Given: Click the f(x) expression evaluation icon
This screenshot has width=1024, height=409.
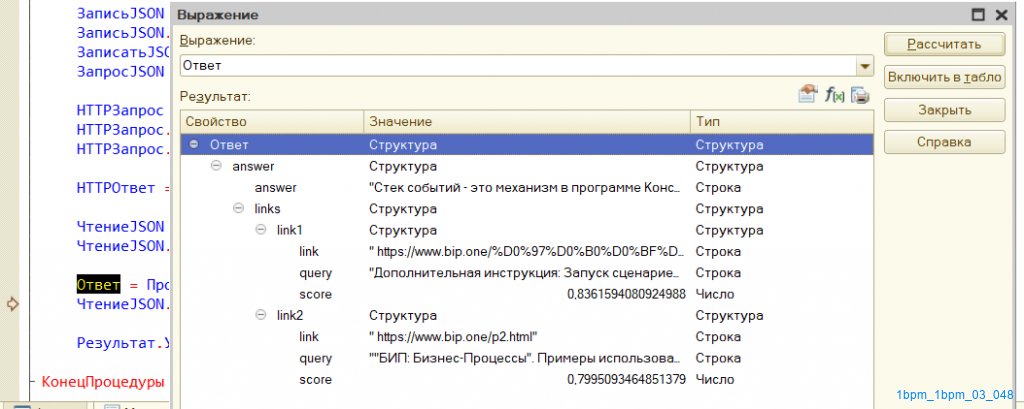Looking at the screenshot, I should (x=834, y=95).
